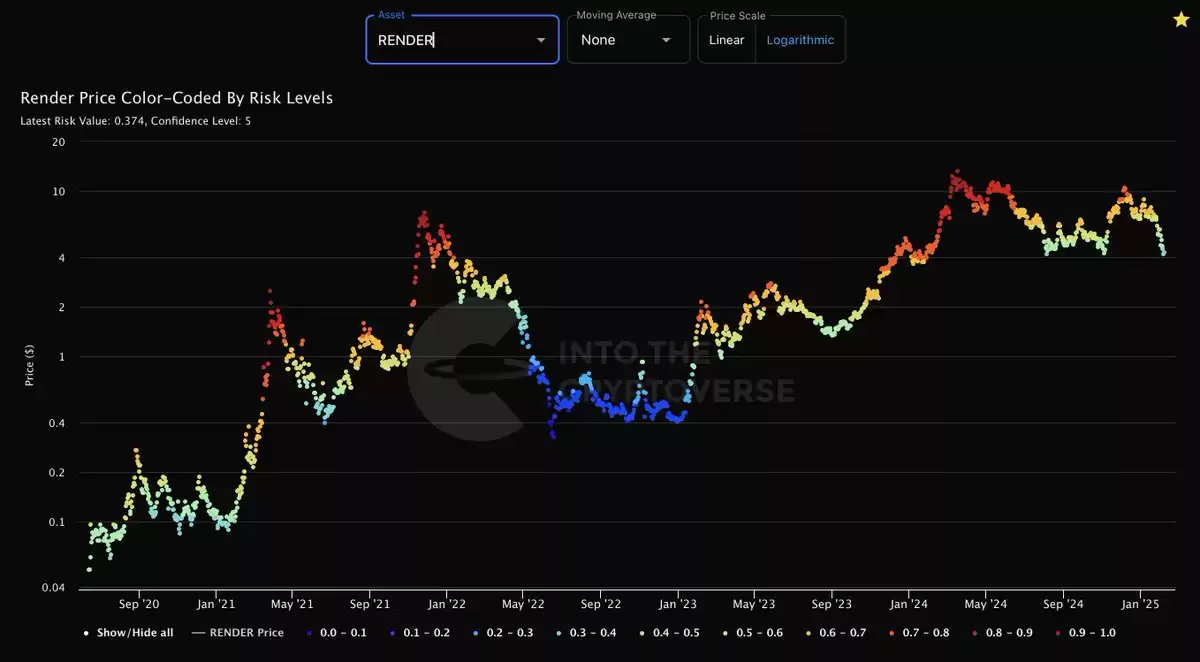Click the May '24 x-axis label
Image resolution: width=1200 pixels, height=662 pixels.
click(986, 604)
